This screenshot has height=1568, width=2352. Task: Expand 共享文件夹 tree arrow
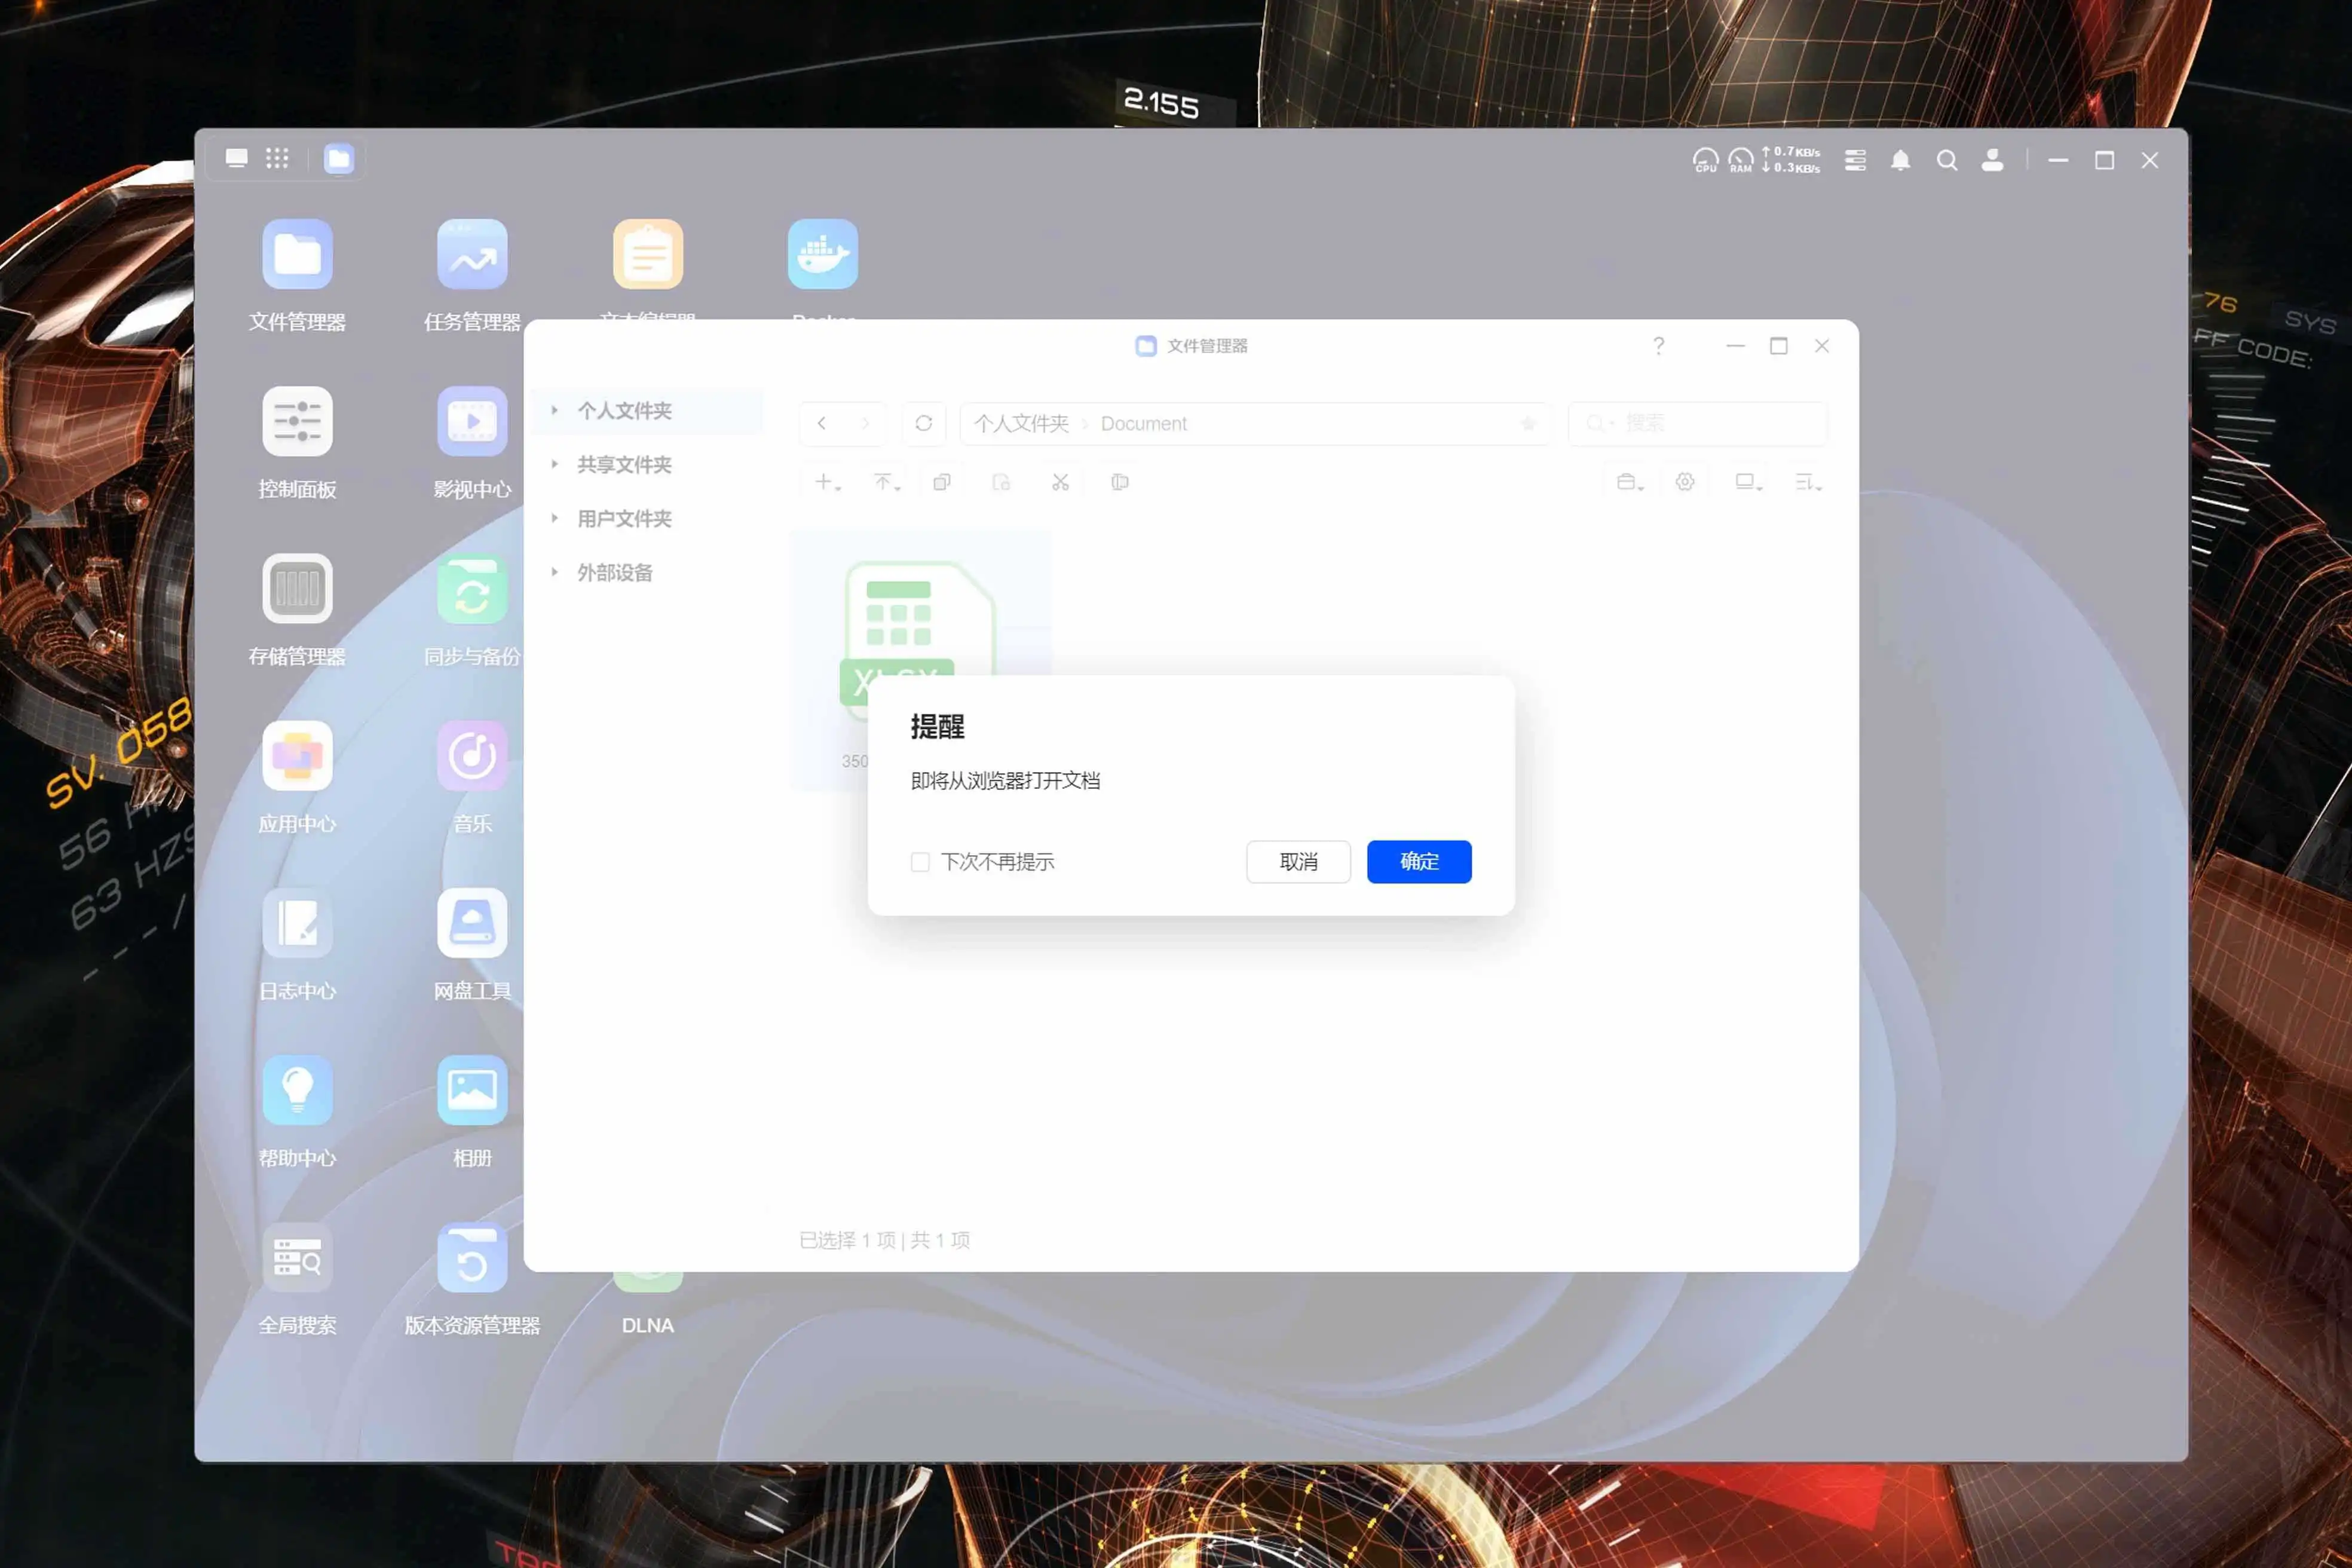[554, 464]
